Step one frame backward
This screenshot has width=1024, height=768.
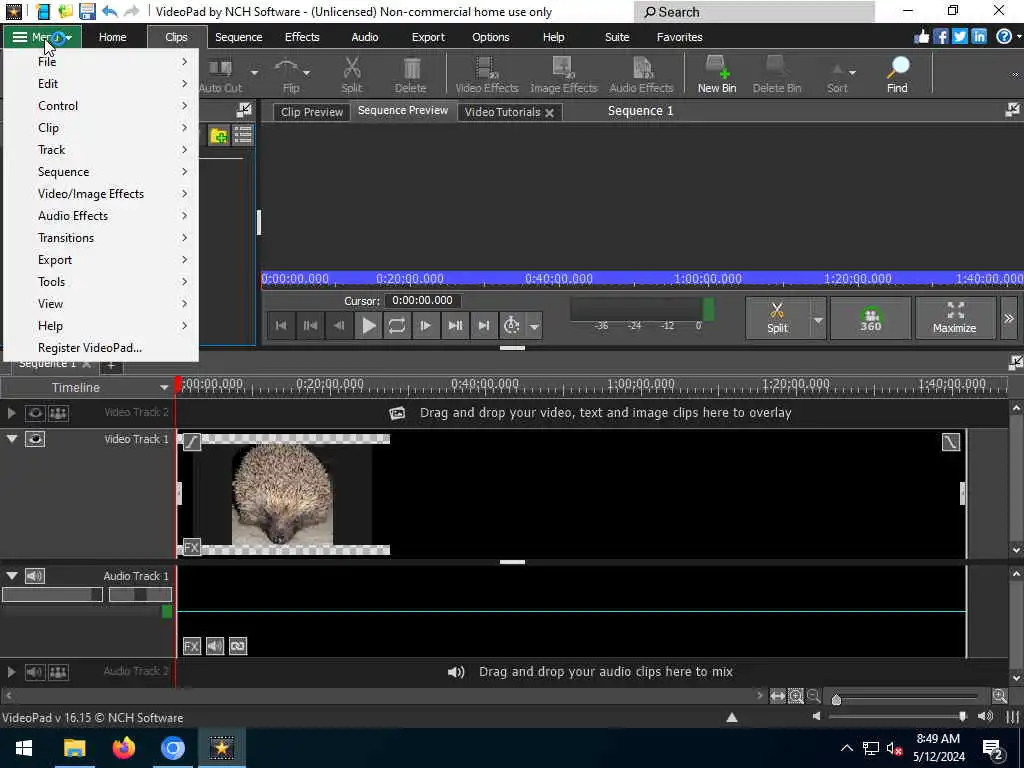[x=339, y=325]
